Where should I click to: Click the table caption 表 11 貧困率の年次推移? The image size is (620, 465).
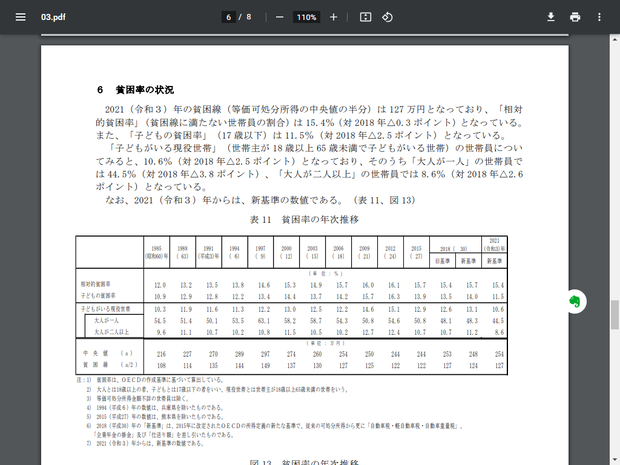click(x=304, y=219)
